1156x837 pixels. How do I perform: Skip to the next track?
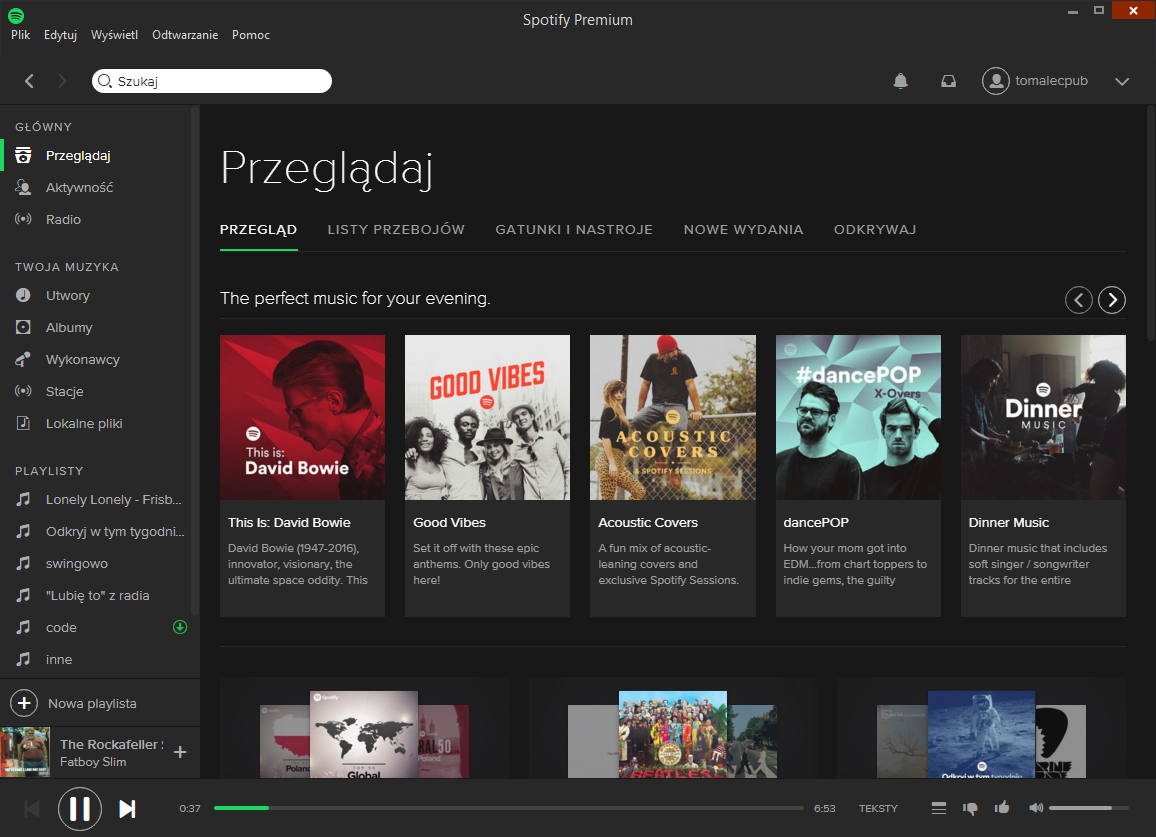[127, 809]
